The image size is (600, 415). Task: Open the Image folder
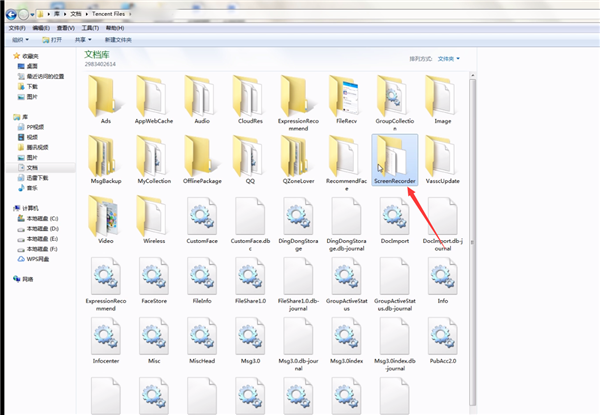tap(443, 100)
